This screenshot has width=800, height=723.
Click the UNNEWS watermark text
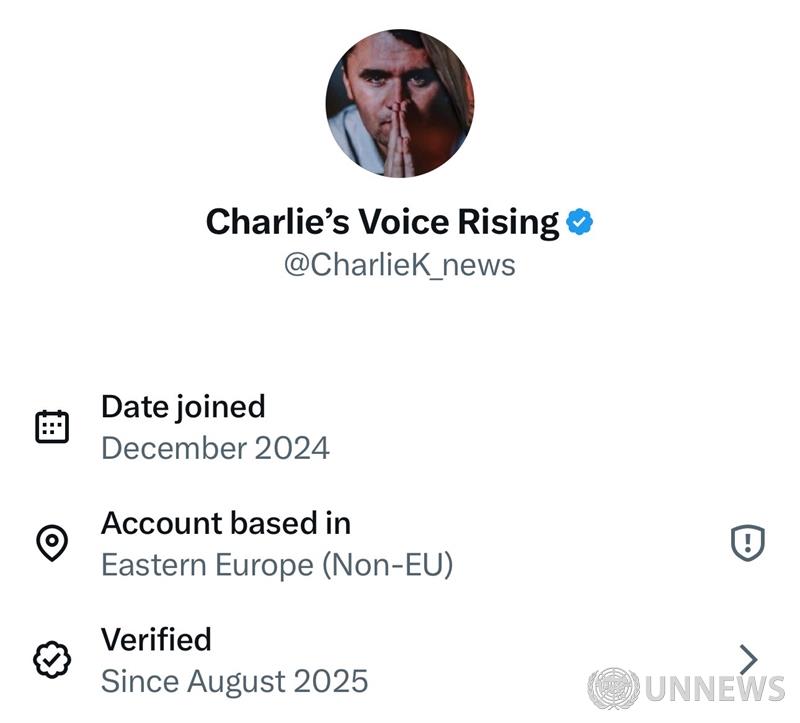715,689
